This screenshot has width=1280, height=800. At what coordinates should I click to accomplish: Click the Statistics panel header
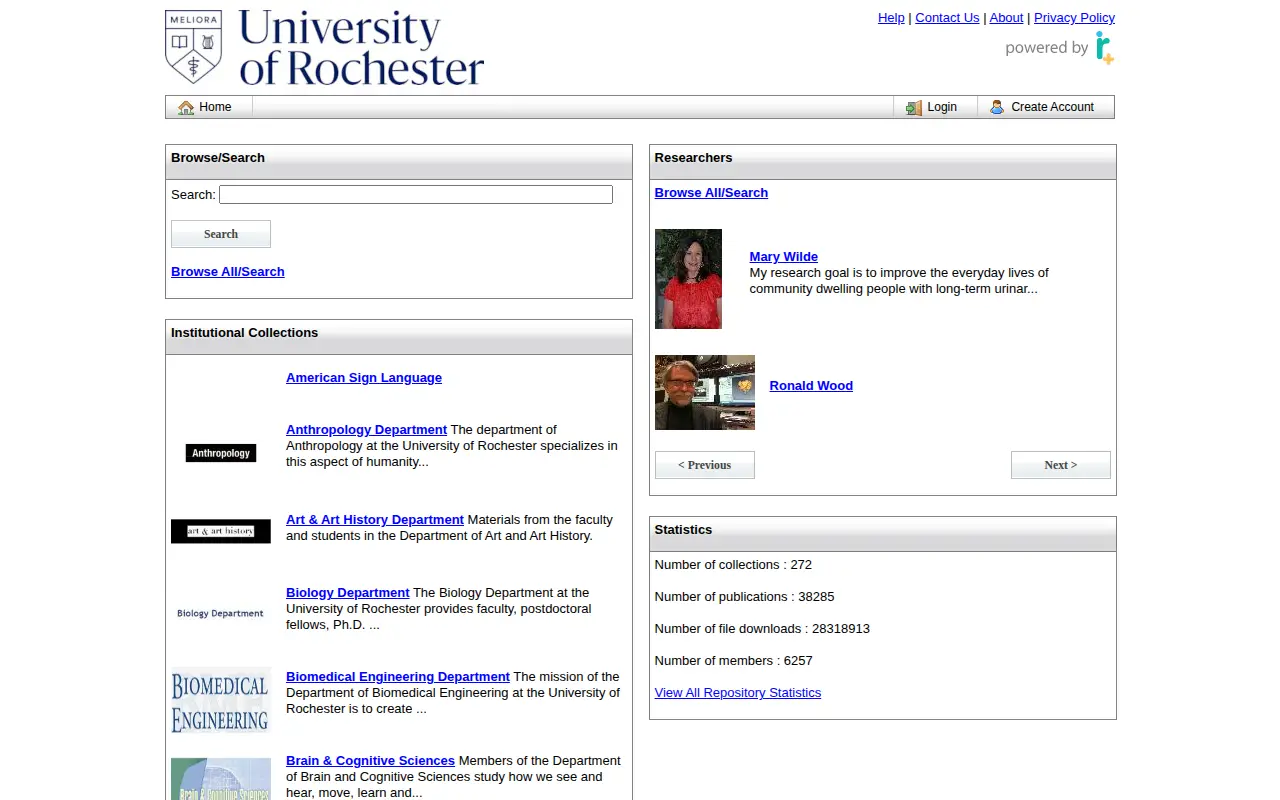click(883, 534)
